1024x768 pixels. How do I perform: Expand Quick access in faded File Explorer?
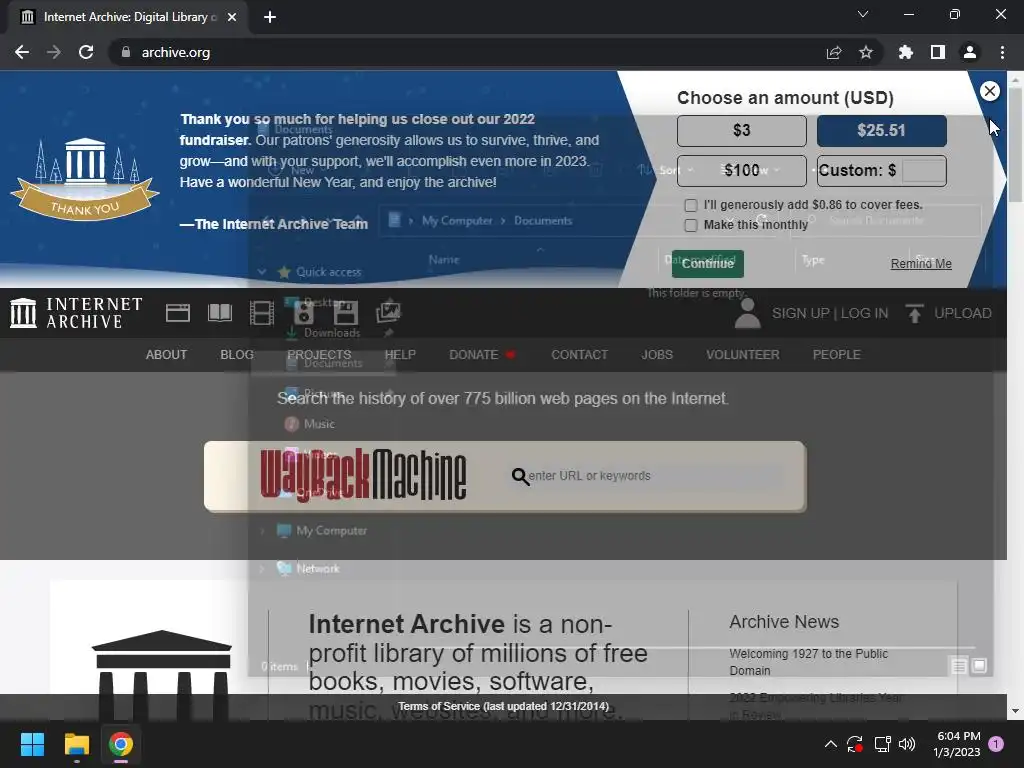pos(262,272)
